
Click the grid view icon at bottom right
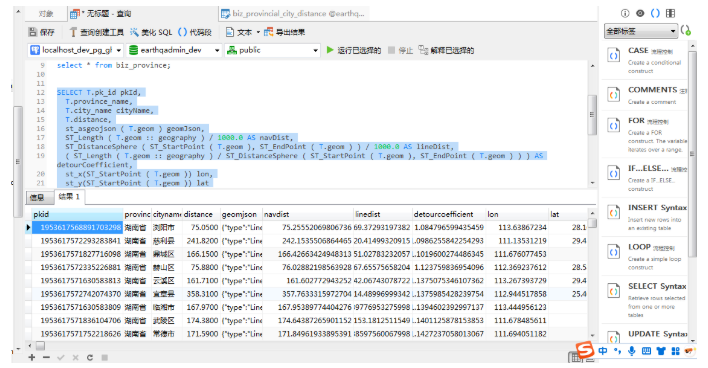pyautogui.click(x=575, y=358)
